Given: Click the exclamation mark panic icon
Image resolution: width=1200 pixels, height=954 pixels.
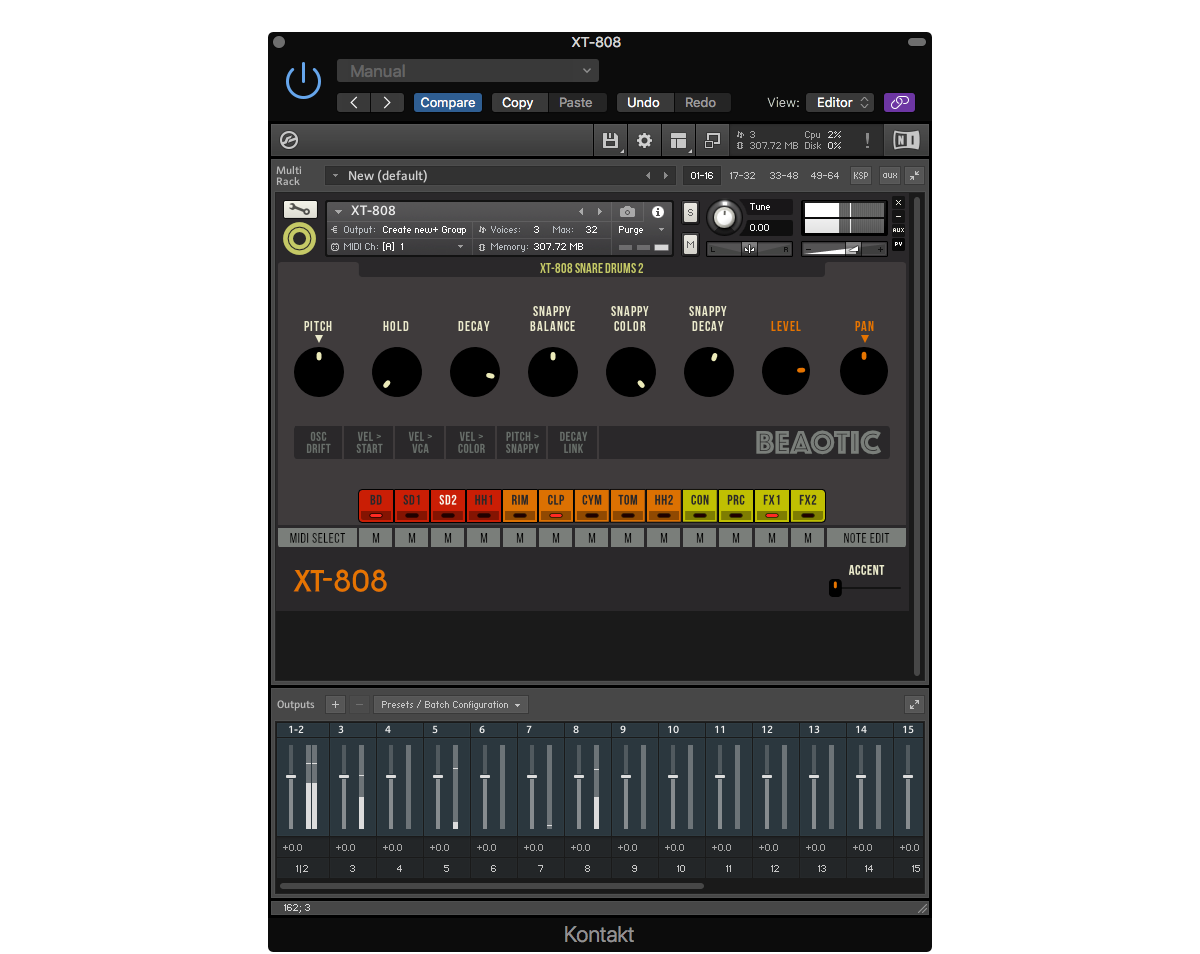Looking at the screenshot, I should [868, 141].
